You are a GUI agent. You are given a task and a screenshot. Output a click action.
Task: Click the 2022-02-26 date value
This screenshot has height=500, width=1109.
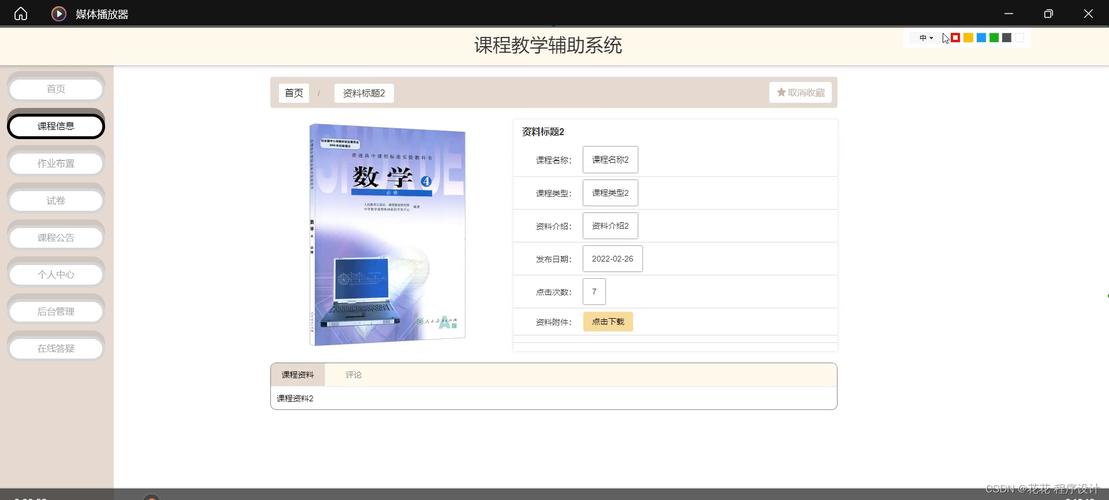612,259
